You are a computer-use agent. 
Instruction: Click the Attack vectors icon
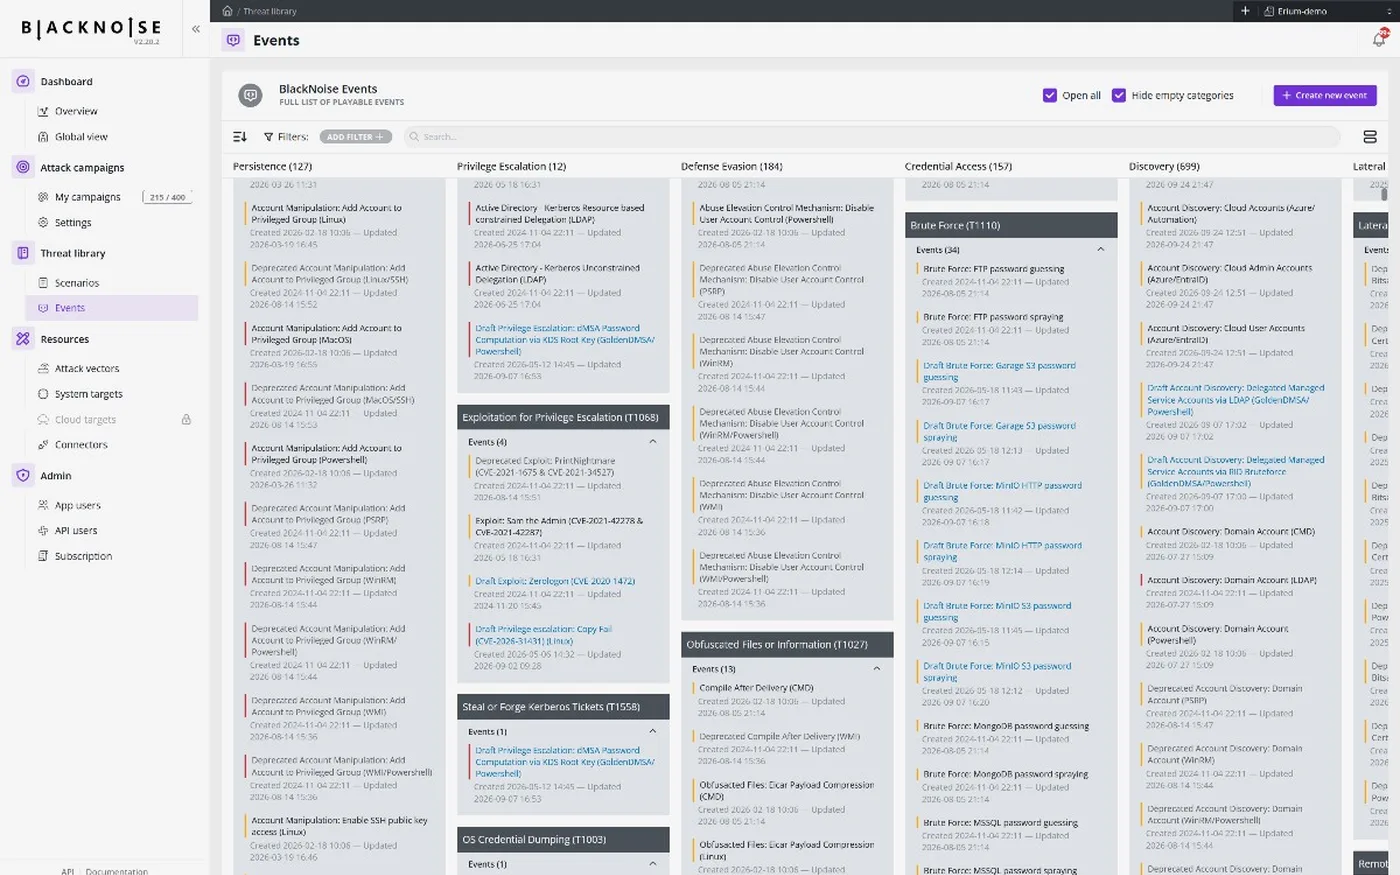coord(43,369)
